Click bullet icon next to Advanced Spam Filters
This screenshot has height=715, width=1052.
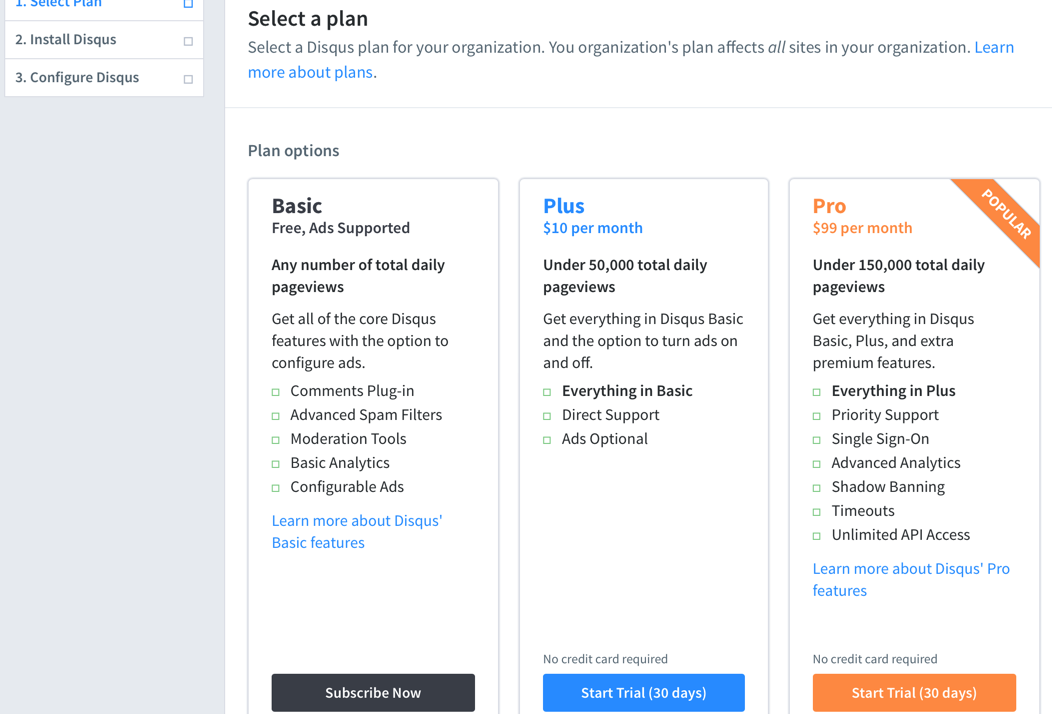(x=276, y=416)
